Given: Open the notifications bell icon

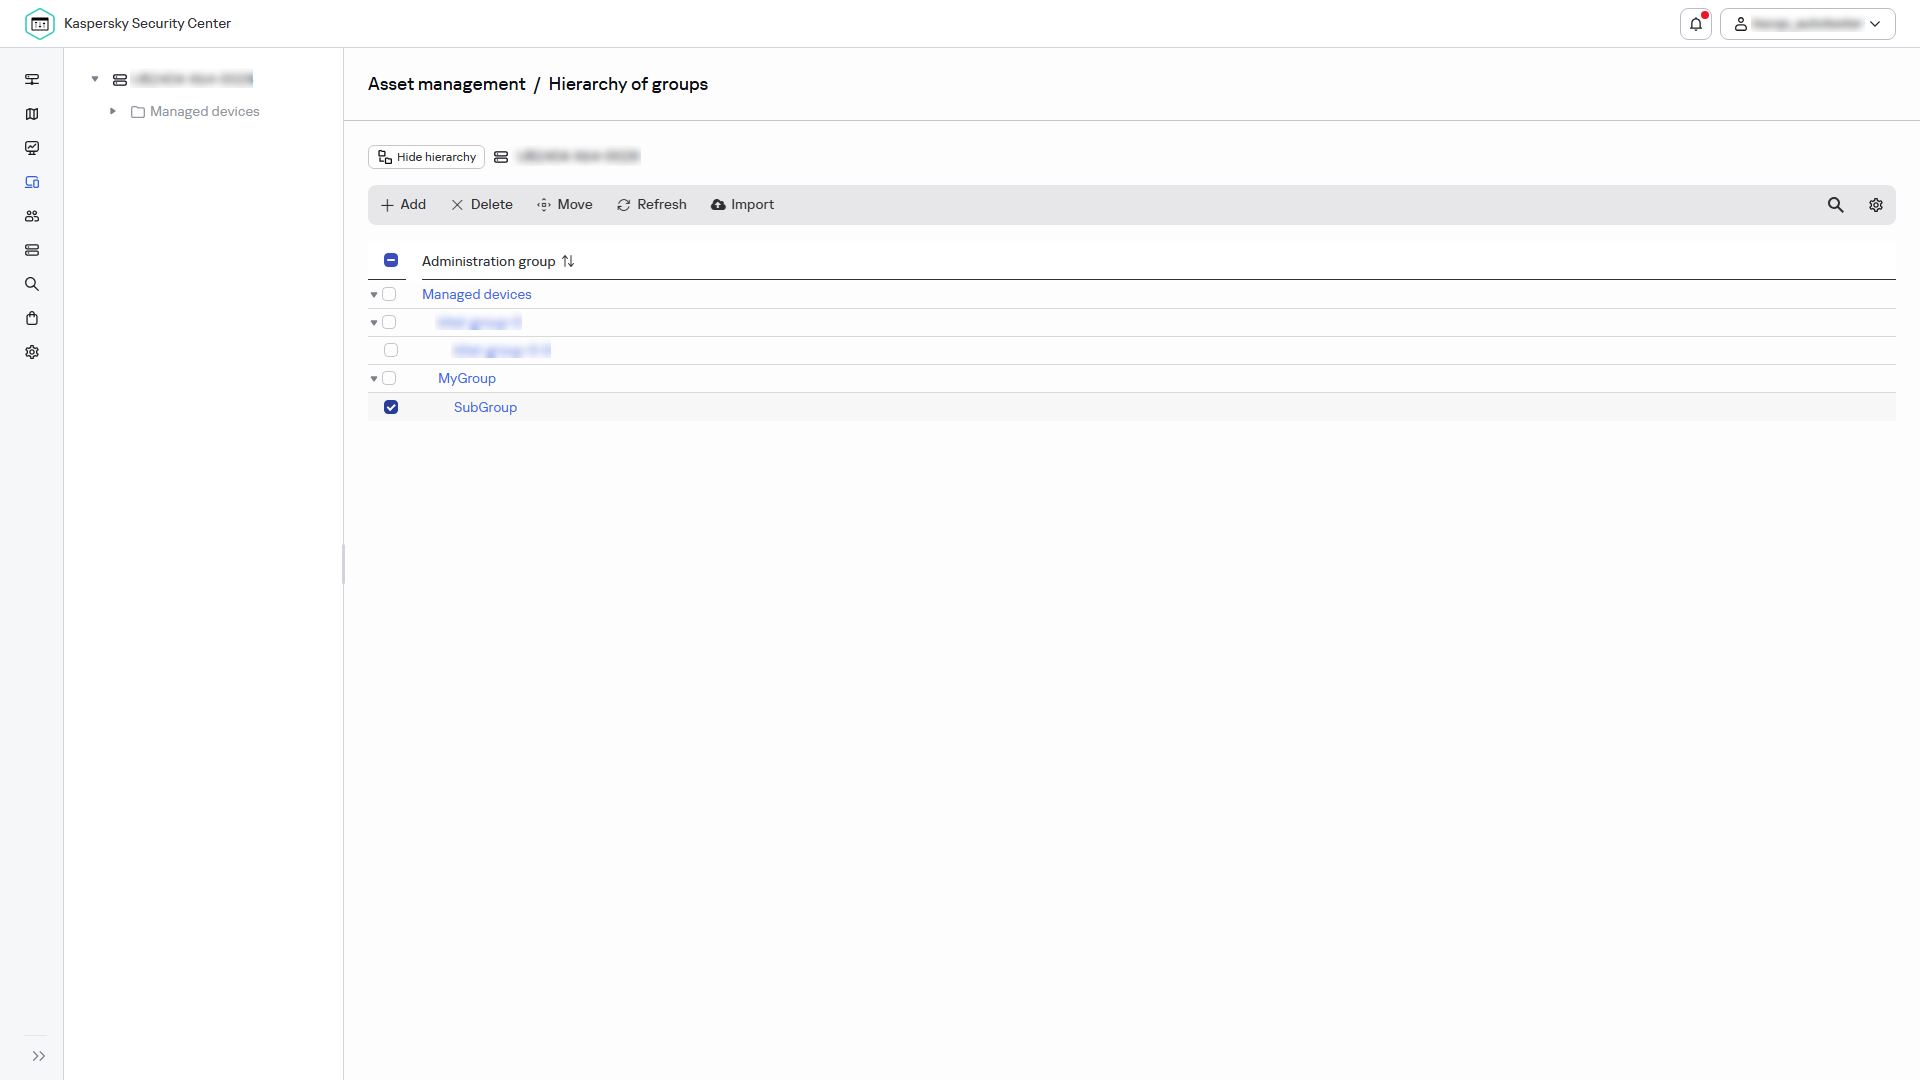Looking at the screenshot, I should [x=1696, y=24].
